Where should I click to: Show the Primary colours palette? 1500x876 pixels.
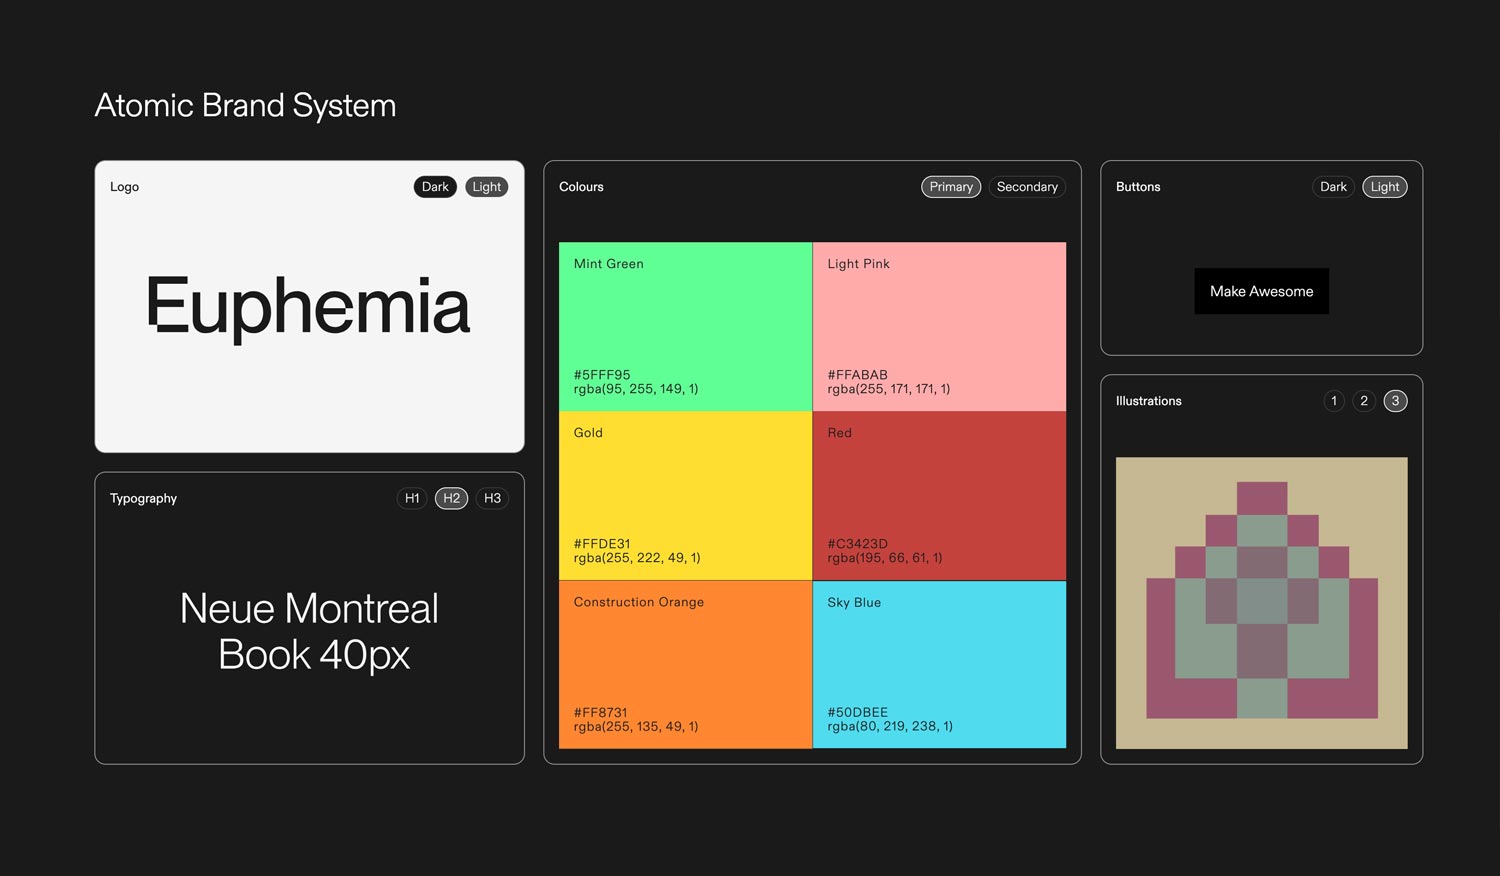tap(950, 187)
